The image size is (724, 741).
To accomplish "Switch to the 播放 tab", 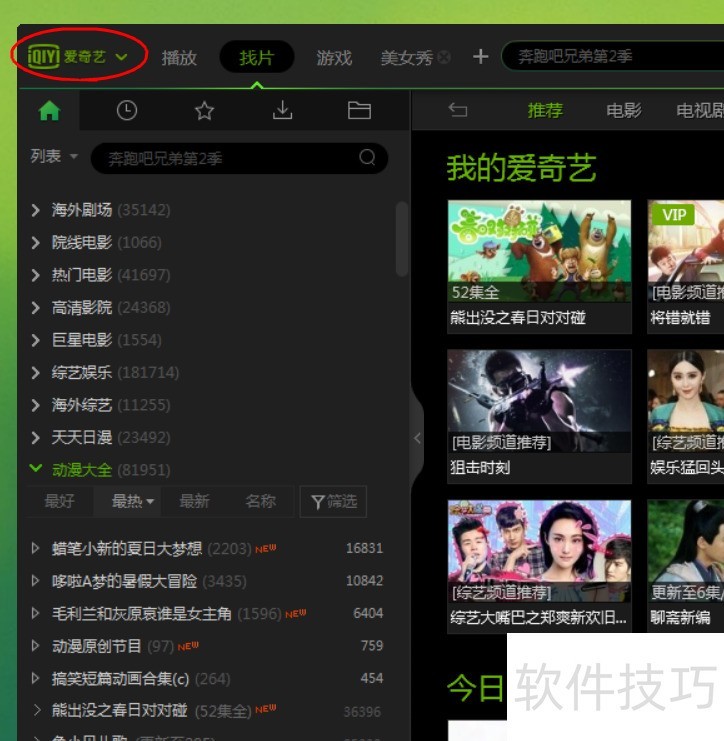I will (x=179, y=57).
